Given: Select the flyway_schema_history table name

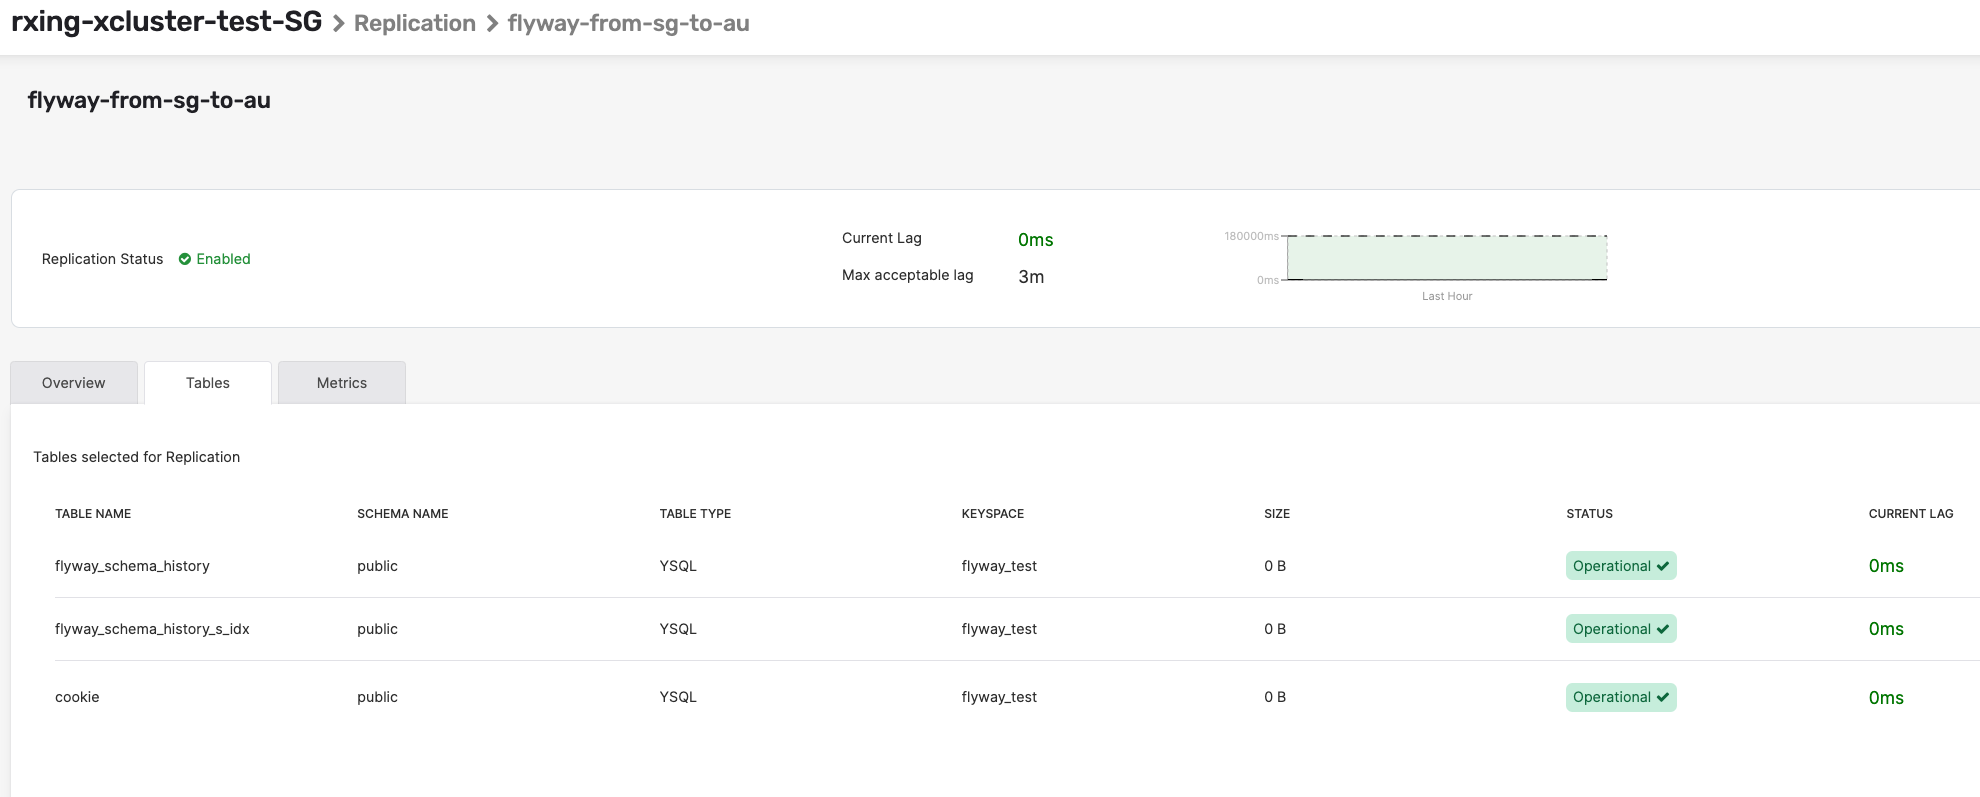Looking at the screenshot, I should 132,566.
